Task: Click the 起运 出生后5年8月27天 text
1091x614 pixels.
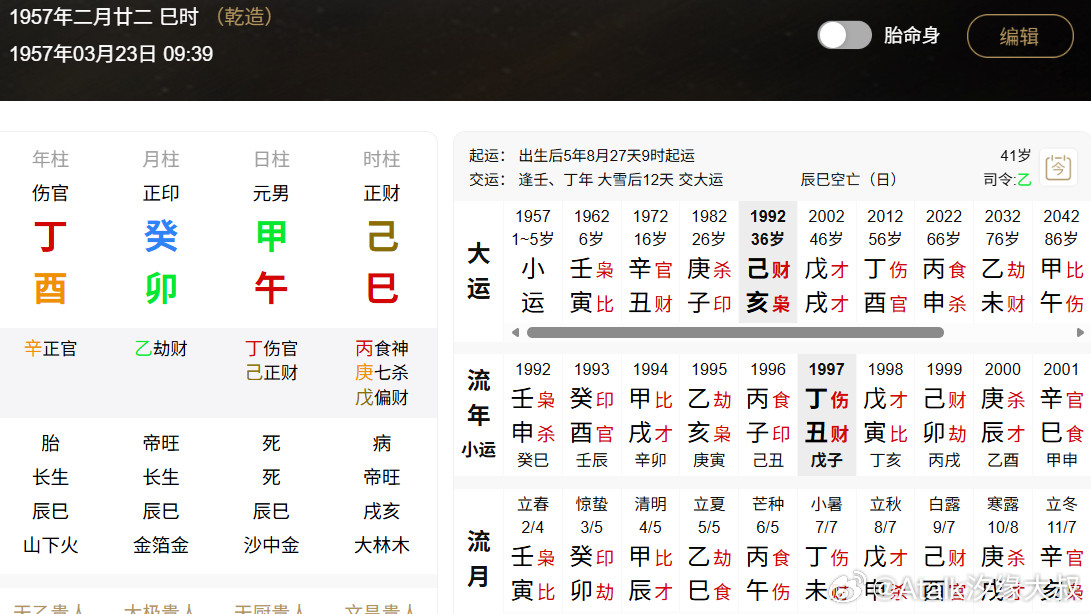Action: point(582,155)
